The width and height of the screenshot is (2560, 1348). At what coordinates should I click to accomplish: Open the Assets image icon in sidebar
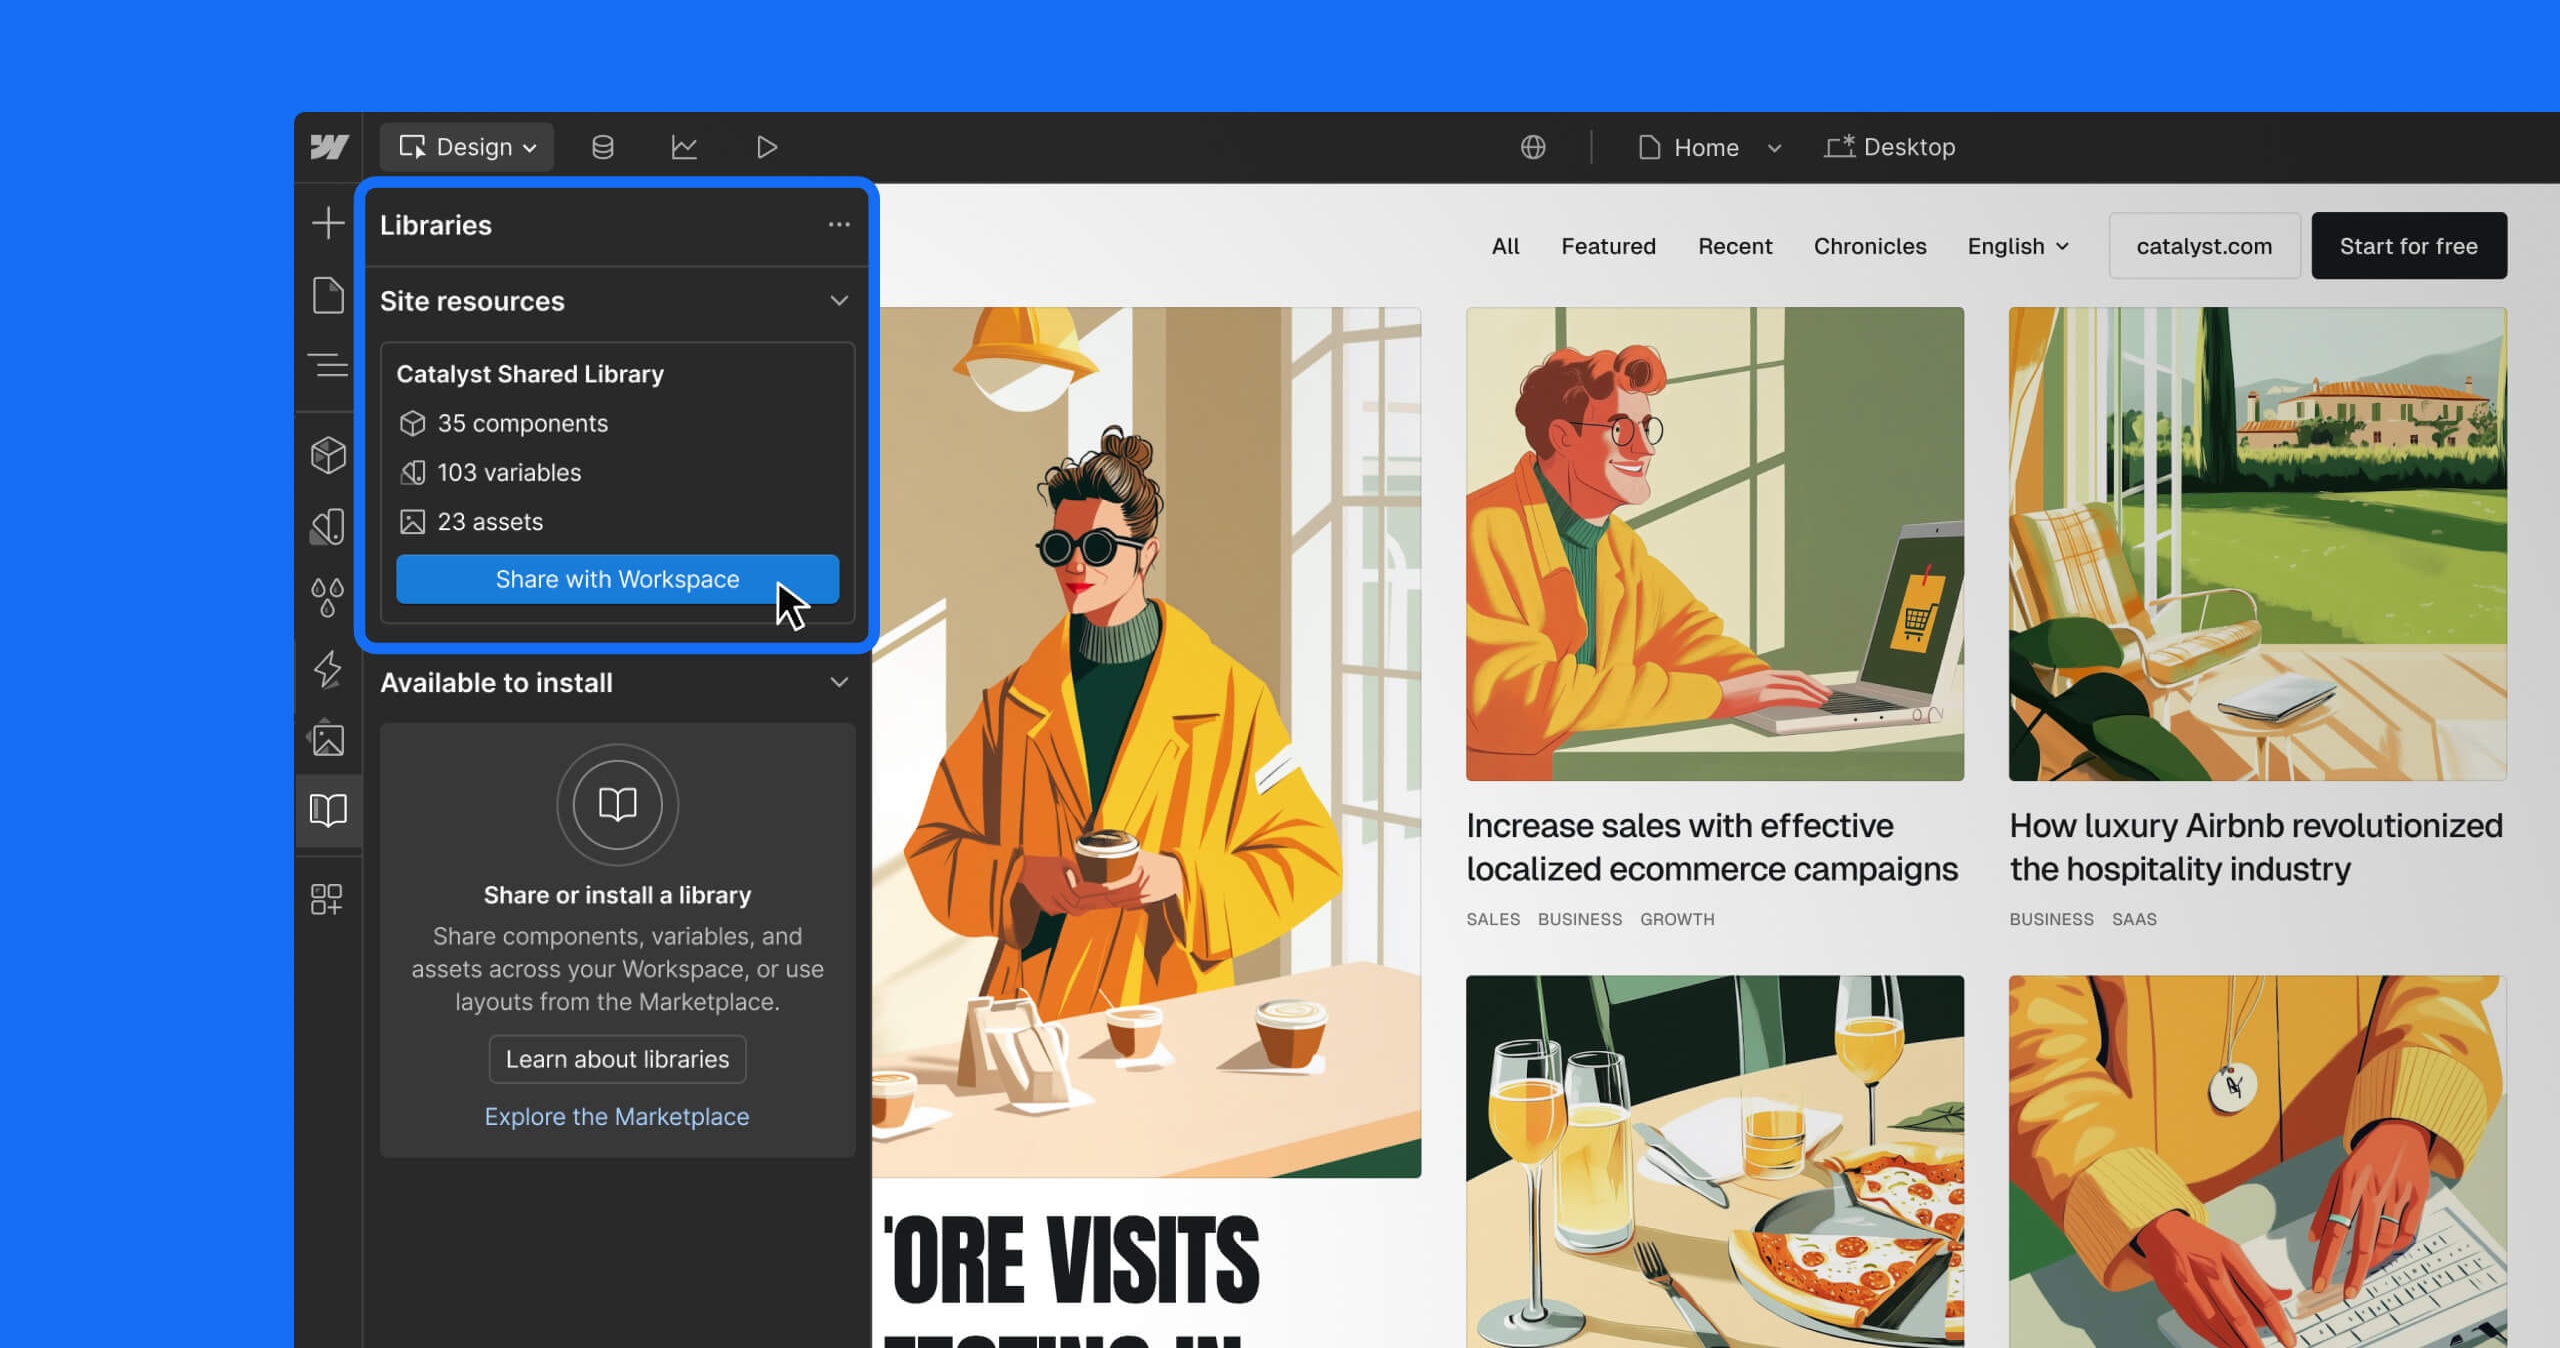pyautogui.click(x=328, y=739)
